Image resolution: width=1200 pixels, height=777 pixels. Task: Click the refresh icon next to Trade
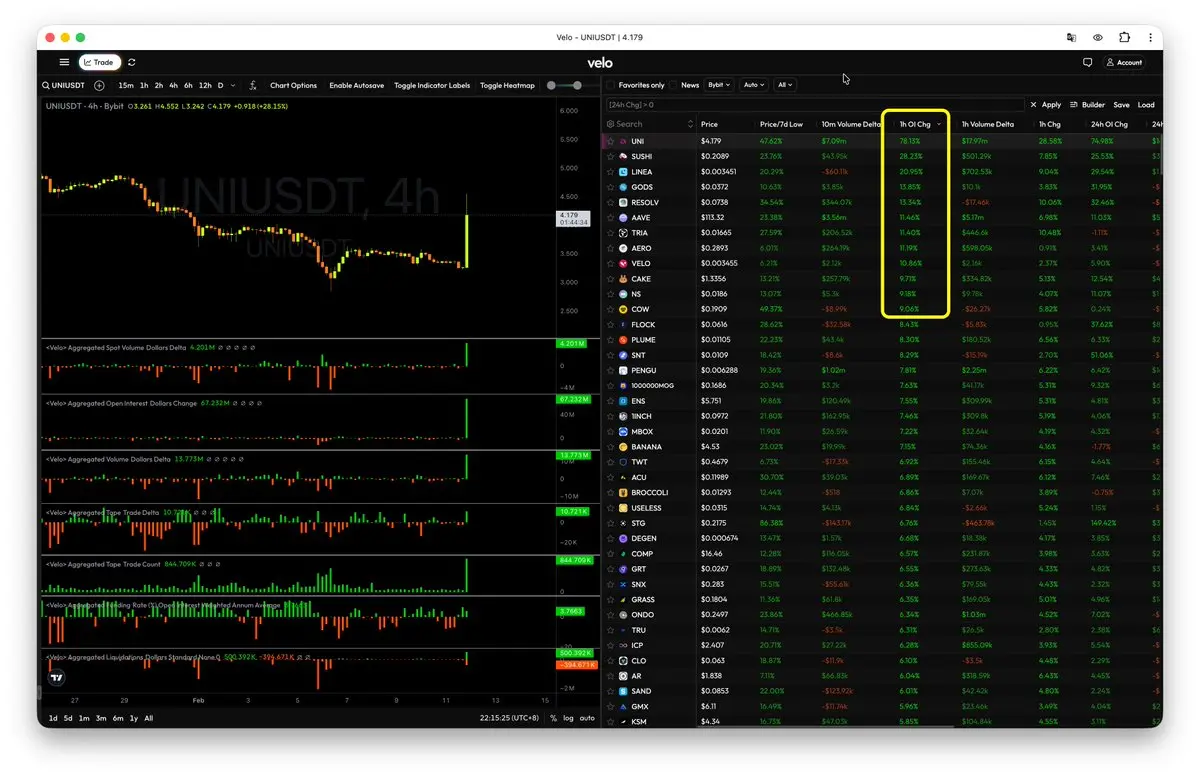click(x=132, y=62)
